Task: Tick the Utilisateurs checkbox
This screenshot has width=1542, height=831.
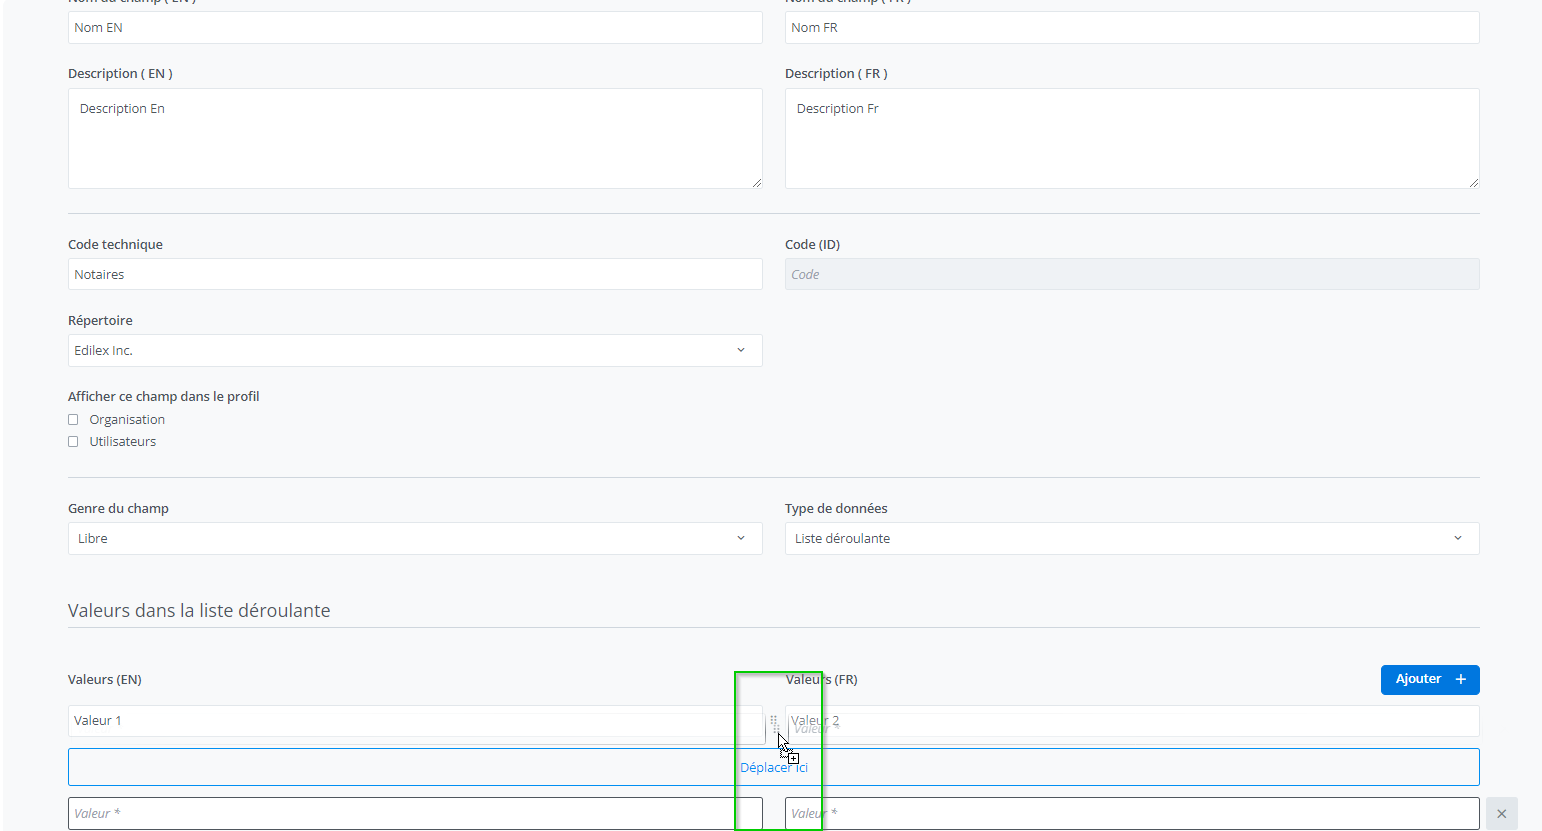Action: tap(73, 442)
